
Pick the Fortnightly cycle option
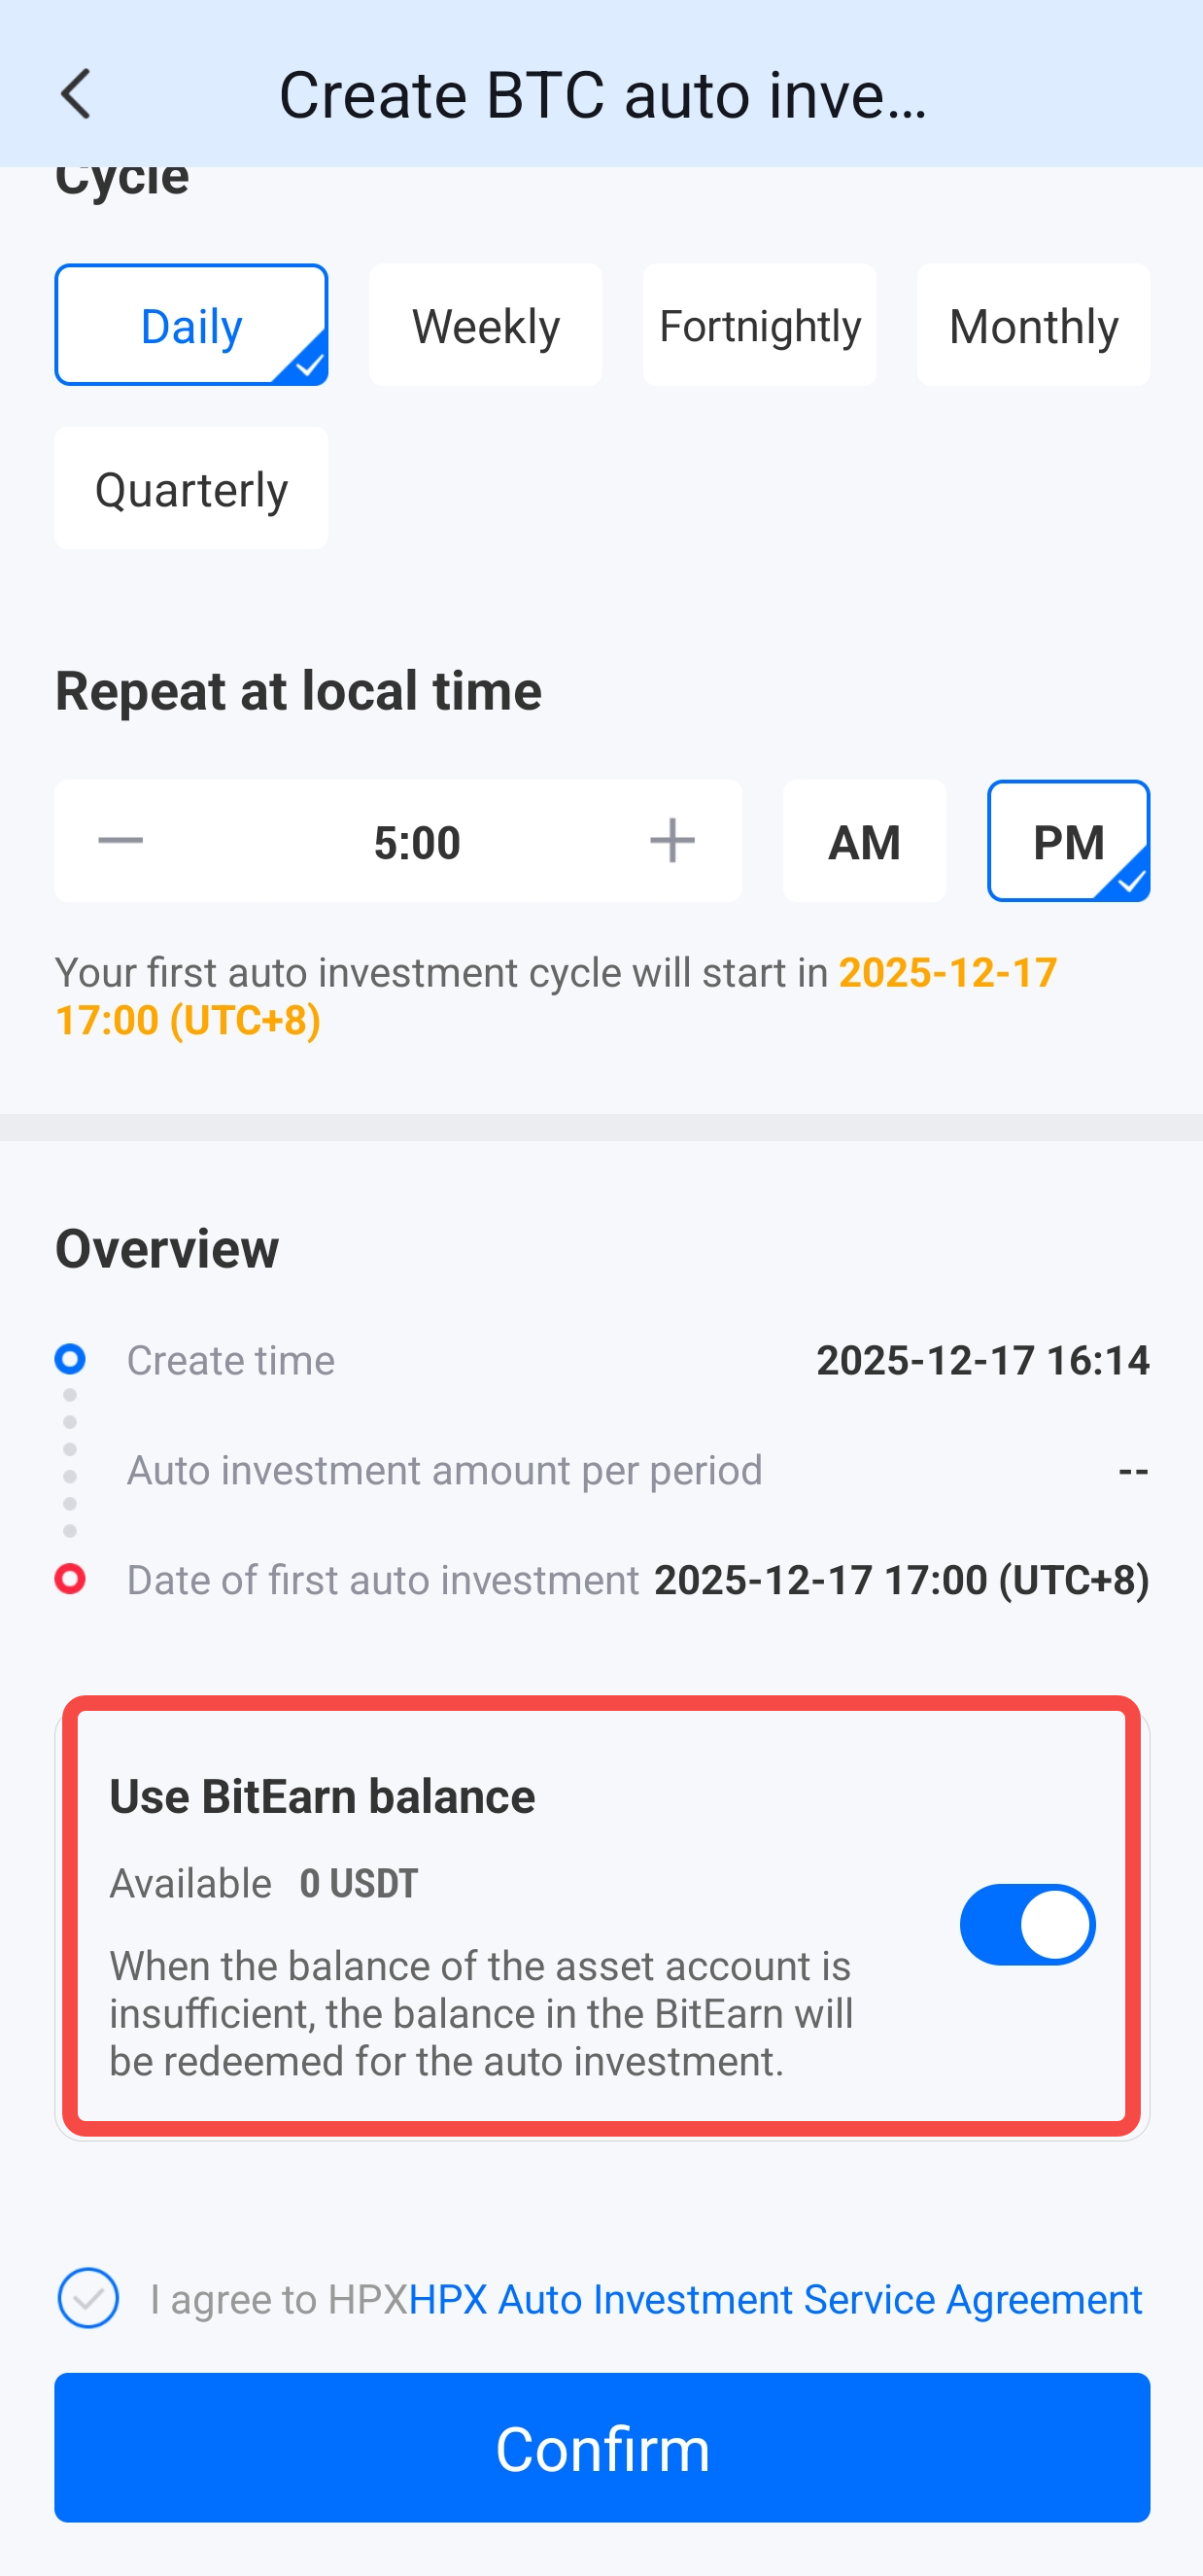point(759,326)
